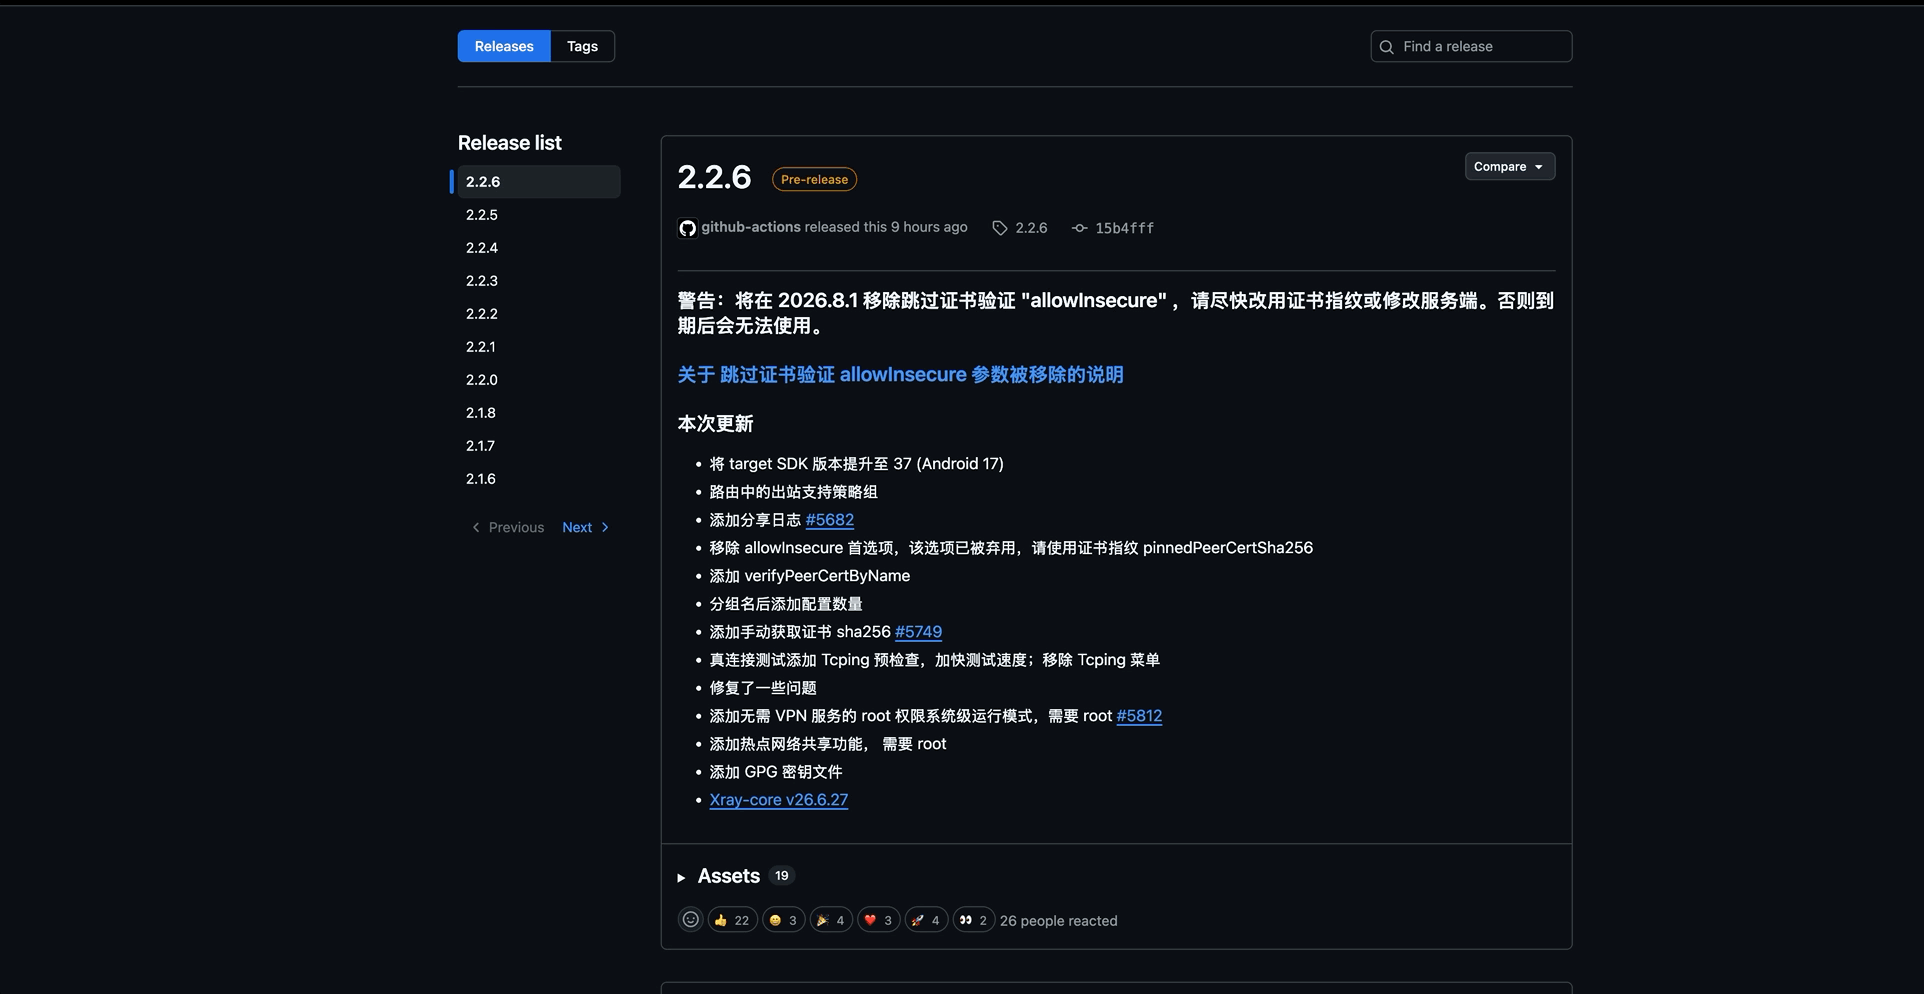This screenshot has height=994, width=1924.
Task: Open the github-actions author profile
Action: click(x=750, y=227)
